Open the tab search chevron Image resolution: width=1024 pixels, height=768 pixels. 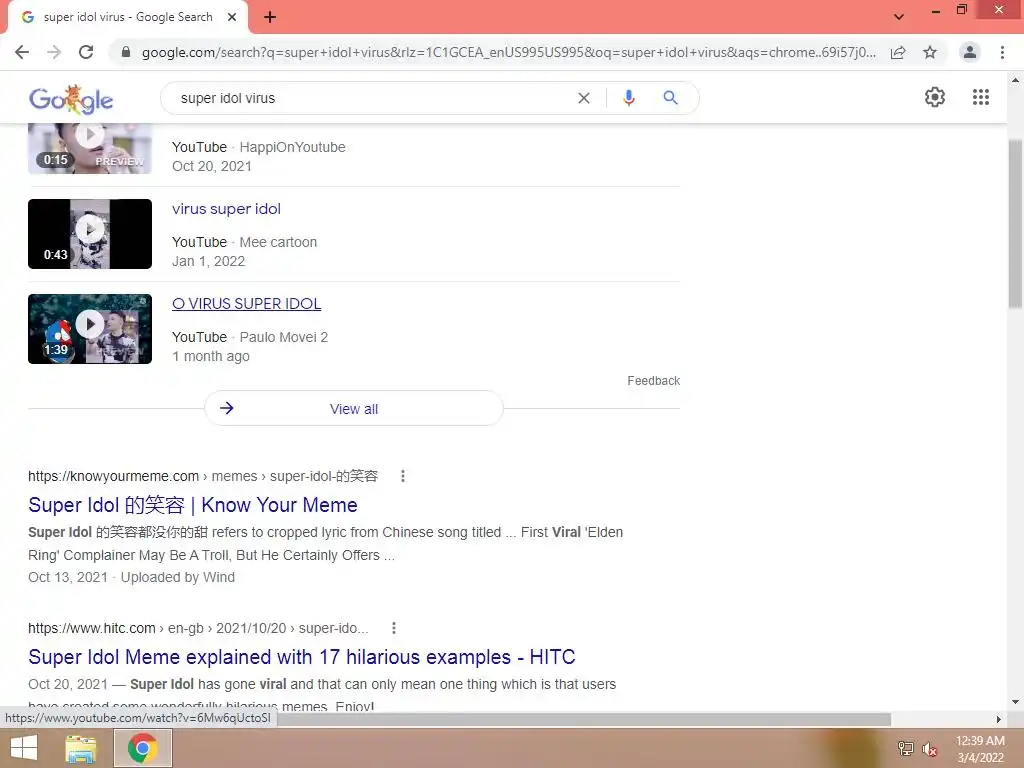(899, 17)
